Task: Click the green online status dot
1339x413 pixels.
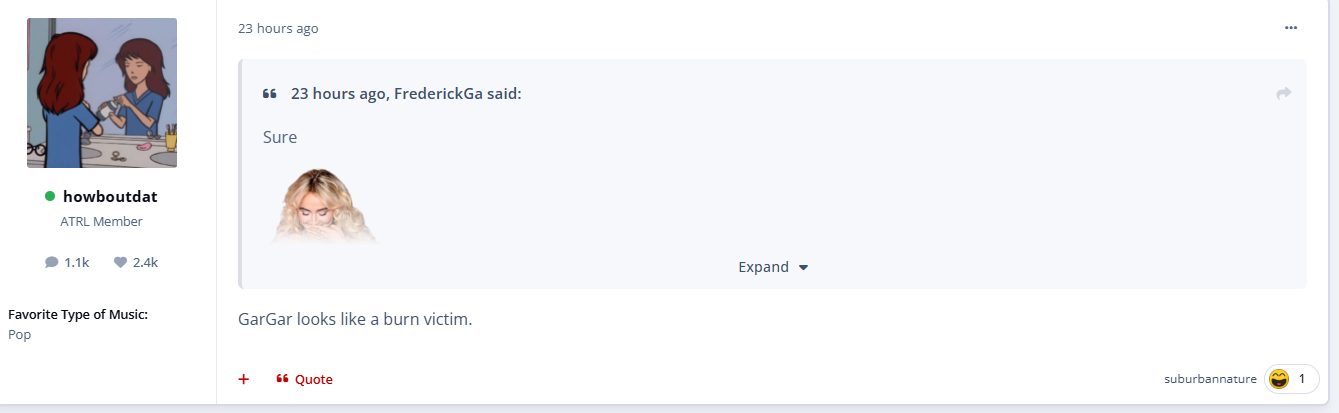Action: [x=50, y=196]
